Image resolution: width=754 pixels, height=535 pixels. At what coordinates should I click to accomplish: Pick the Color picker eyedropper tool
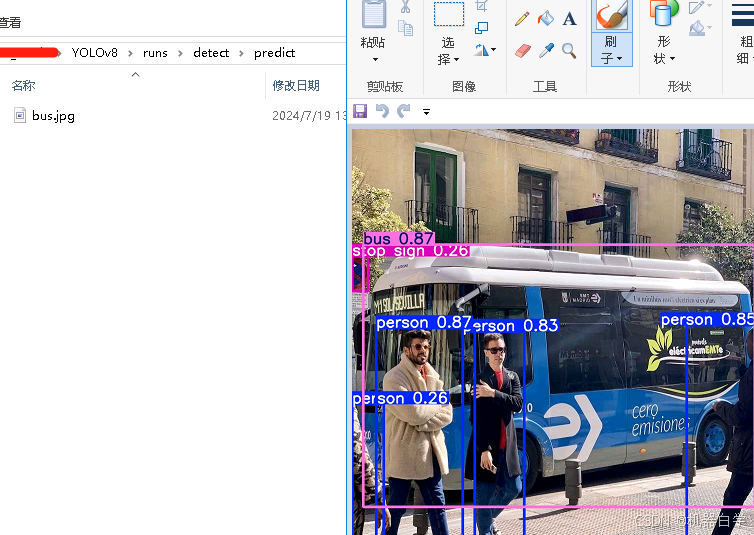point(546,50)
